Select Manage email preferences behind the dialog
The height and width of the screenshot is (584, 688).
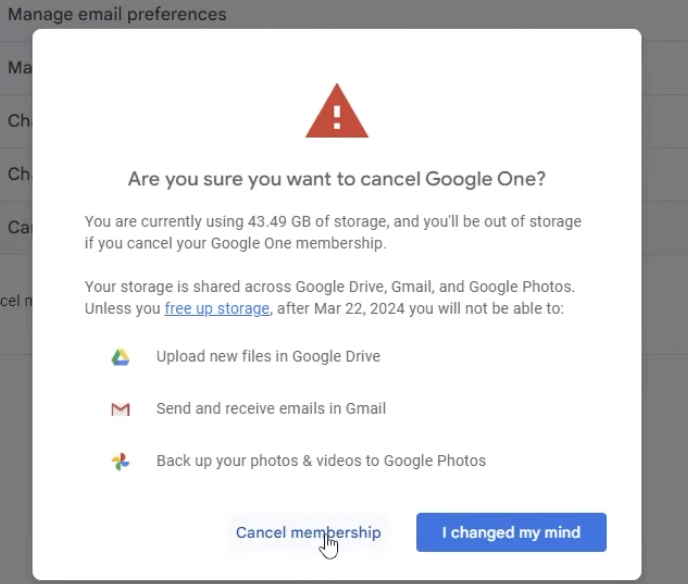[117, 15]
